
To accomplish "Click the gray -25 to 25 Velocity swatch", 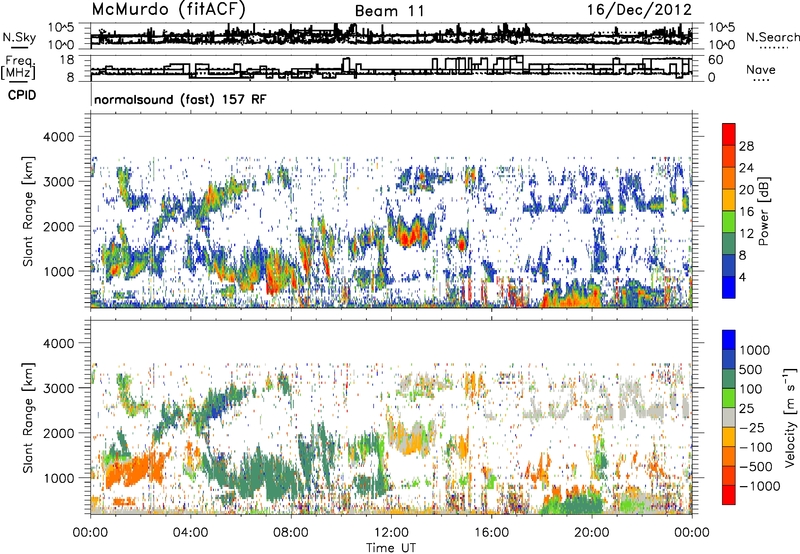I will pyautogui.click(x=729, y=418).
